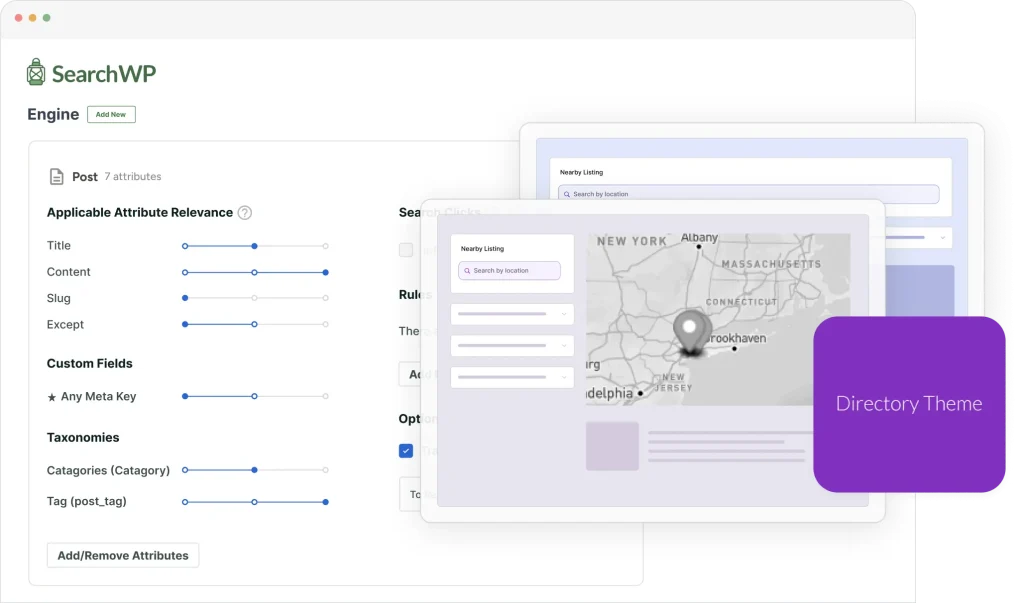Set Title relevance slider to its maximum stop
The height and width of the screenshot is (603, 1024).
tap(325, 246)
